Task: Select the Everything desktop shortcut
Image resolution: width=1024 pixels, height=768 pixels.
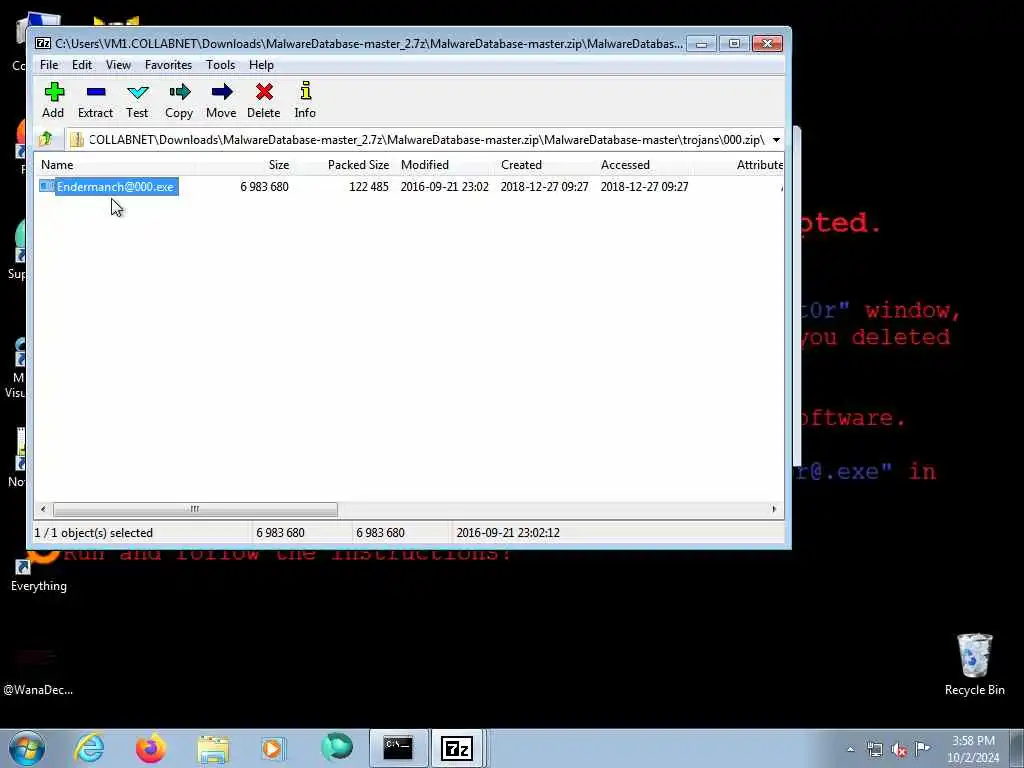Action: point(39,573)
